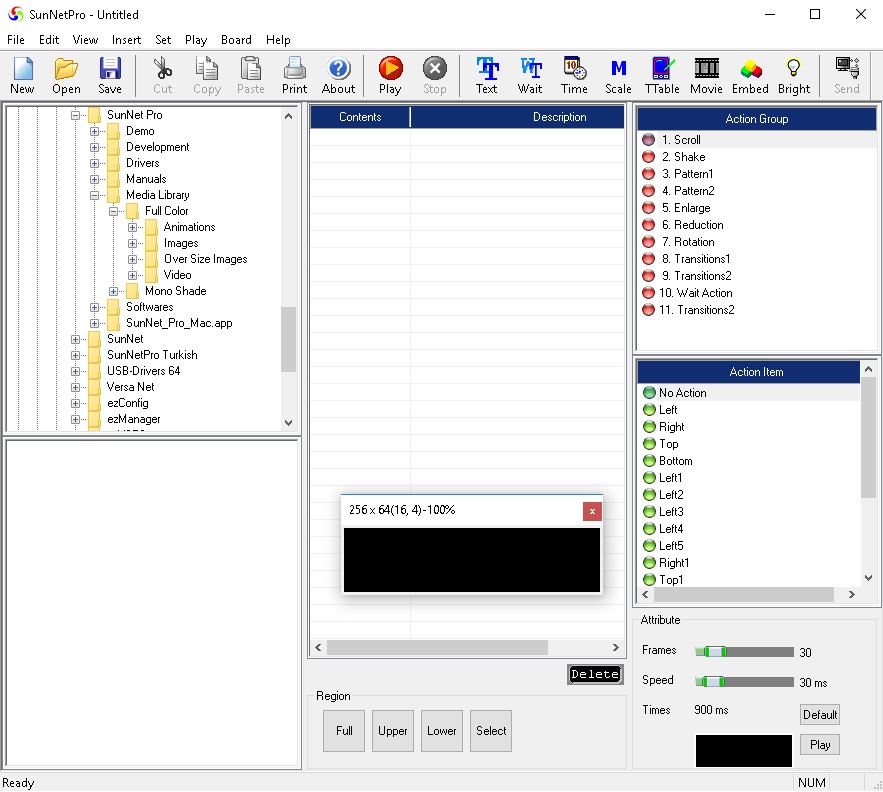Choose the Left action item
Image resolution: width=883 pixels, height=792 pixels.
749,410
